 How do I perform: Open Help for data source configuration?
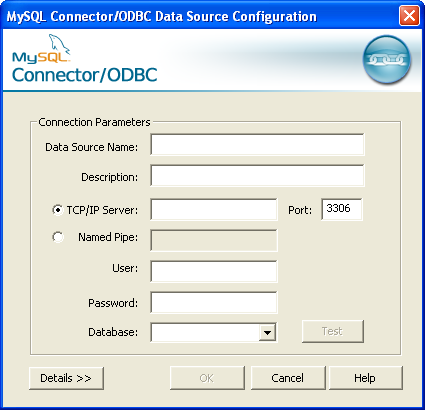point(366,378)
